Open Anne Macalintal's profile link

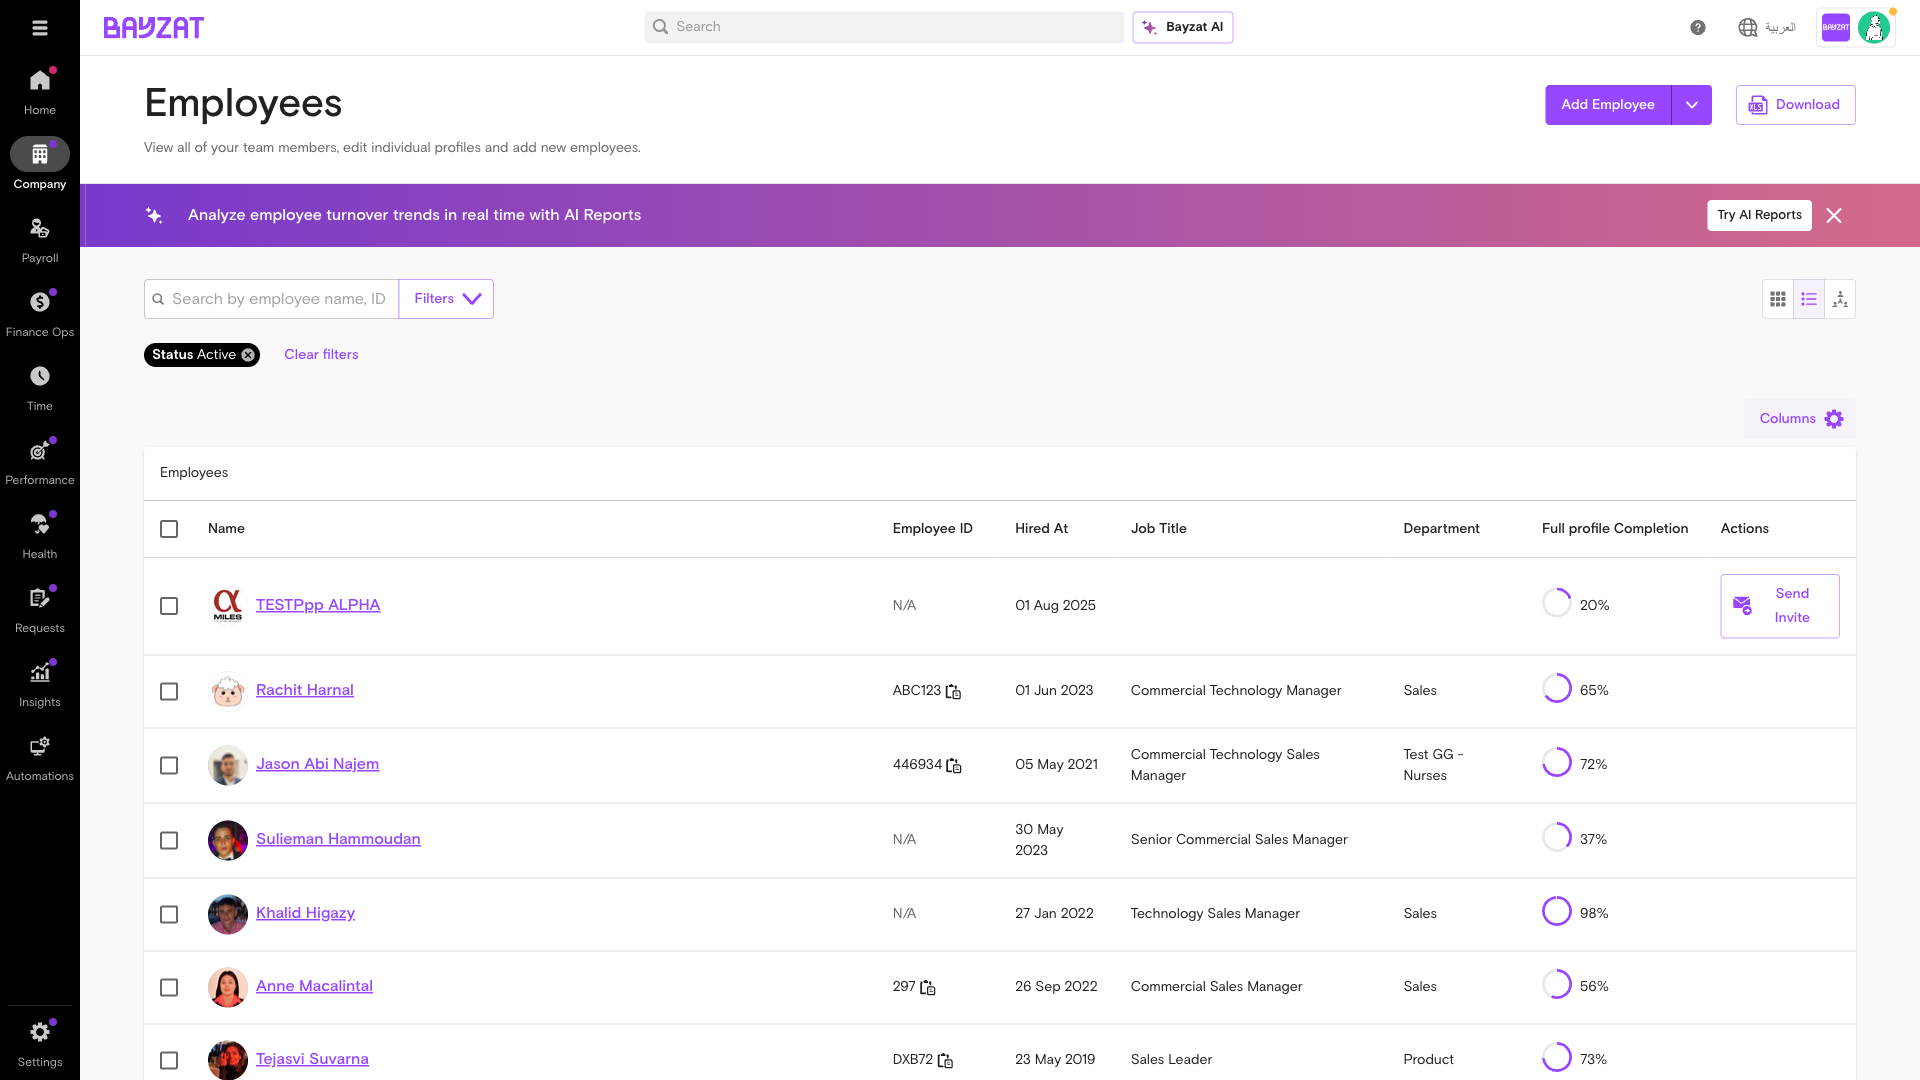[314, 986]
